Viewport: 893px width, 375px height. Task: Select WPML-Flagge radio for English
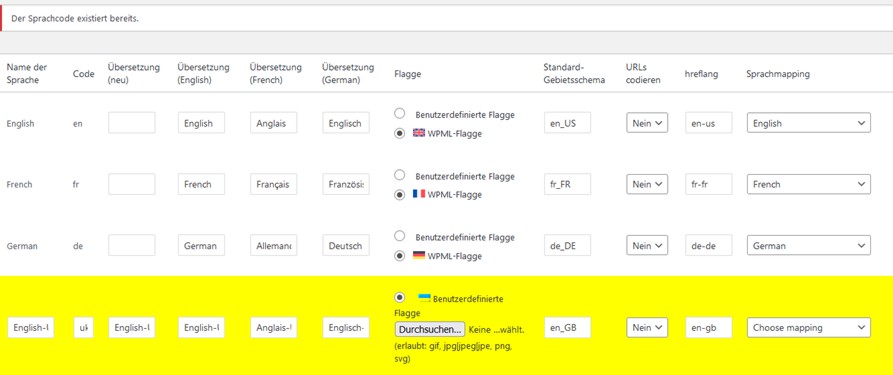(400, 133)
